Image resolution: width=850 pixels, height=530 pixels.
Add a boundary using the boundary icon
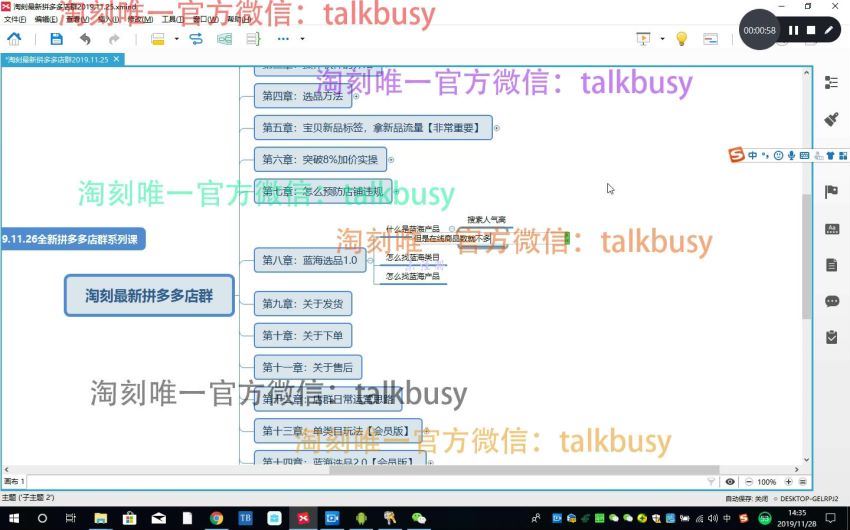224,39
